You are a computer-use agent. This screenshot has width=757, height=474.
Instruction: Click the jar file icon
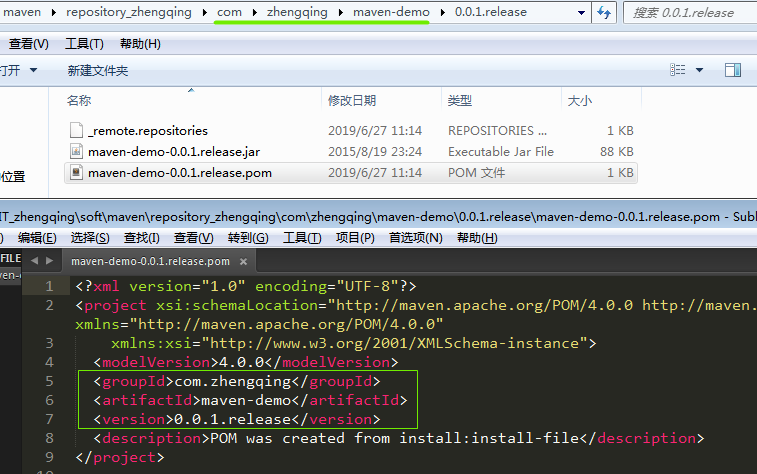76,152
